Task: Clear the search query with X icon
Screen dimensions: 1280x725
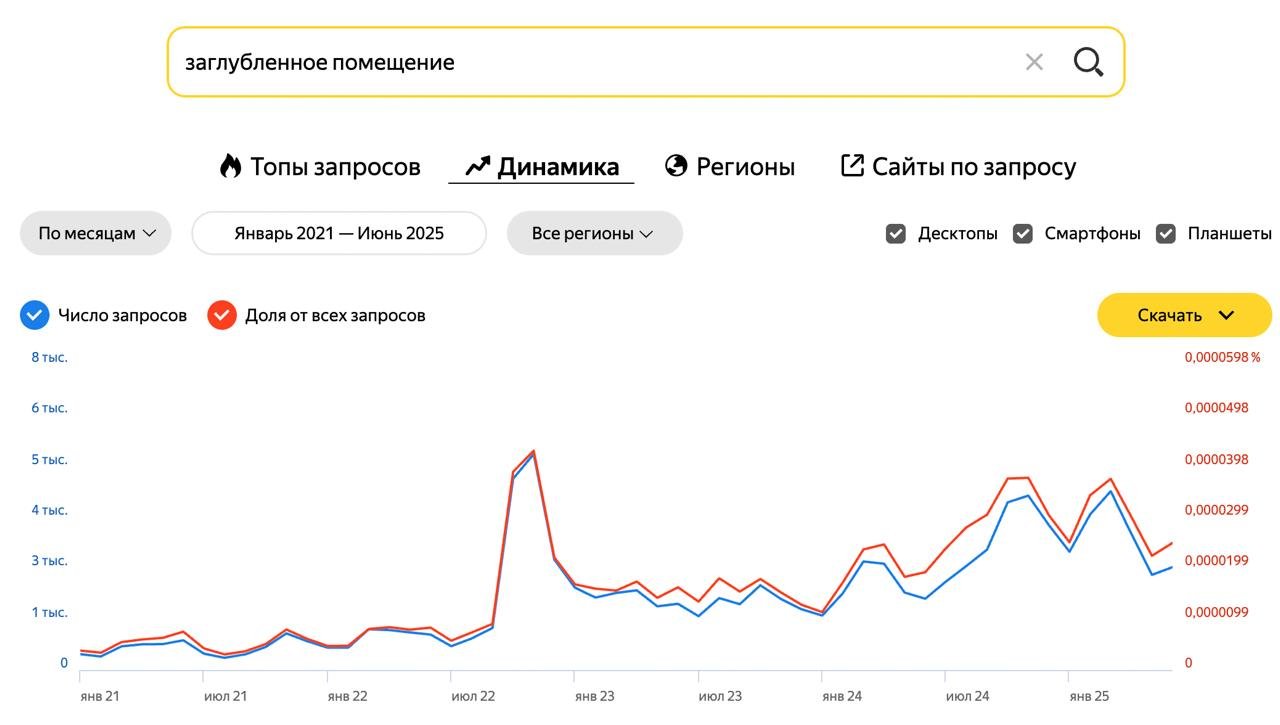Action: [x=1034, y=62]
